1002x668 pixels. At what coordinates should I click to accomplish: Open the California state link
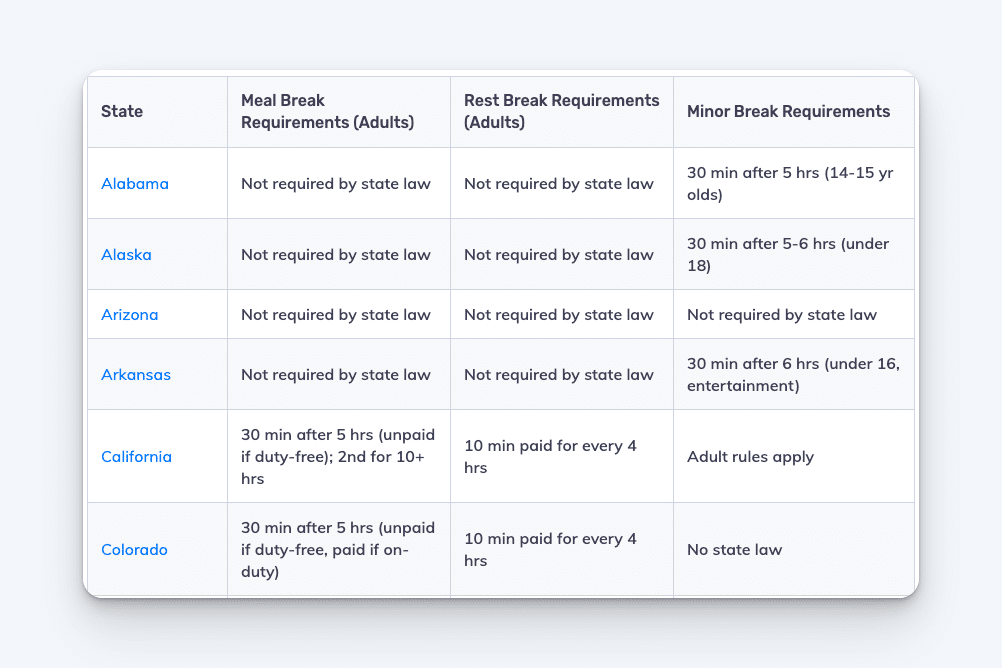(x=137, y=456)
